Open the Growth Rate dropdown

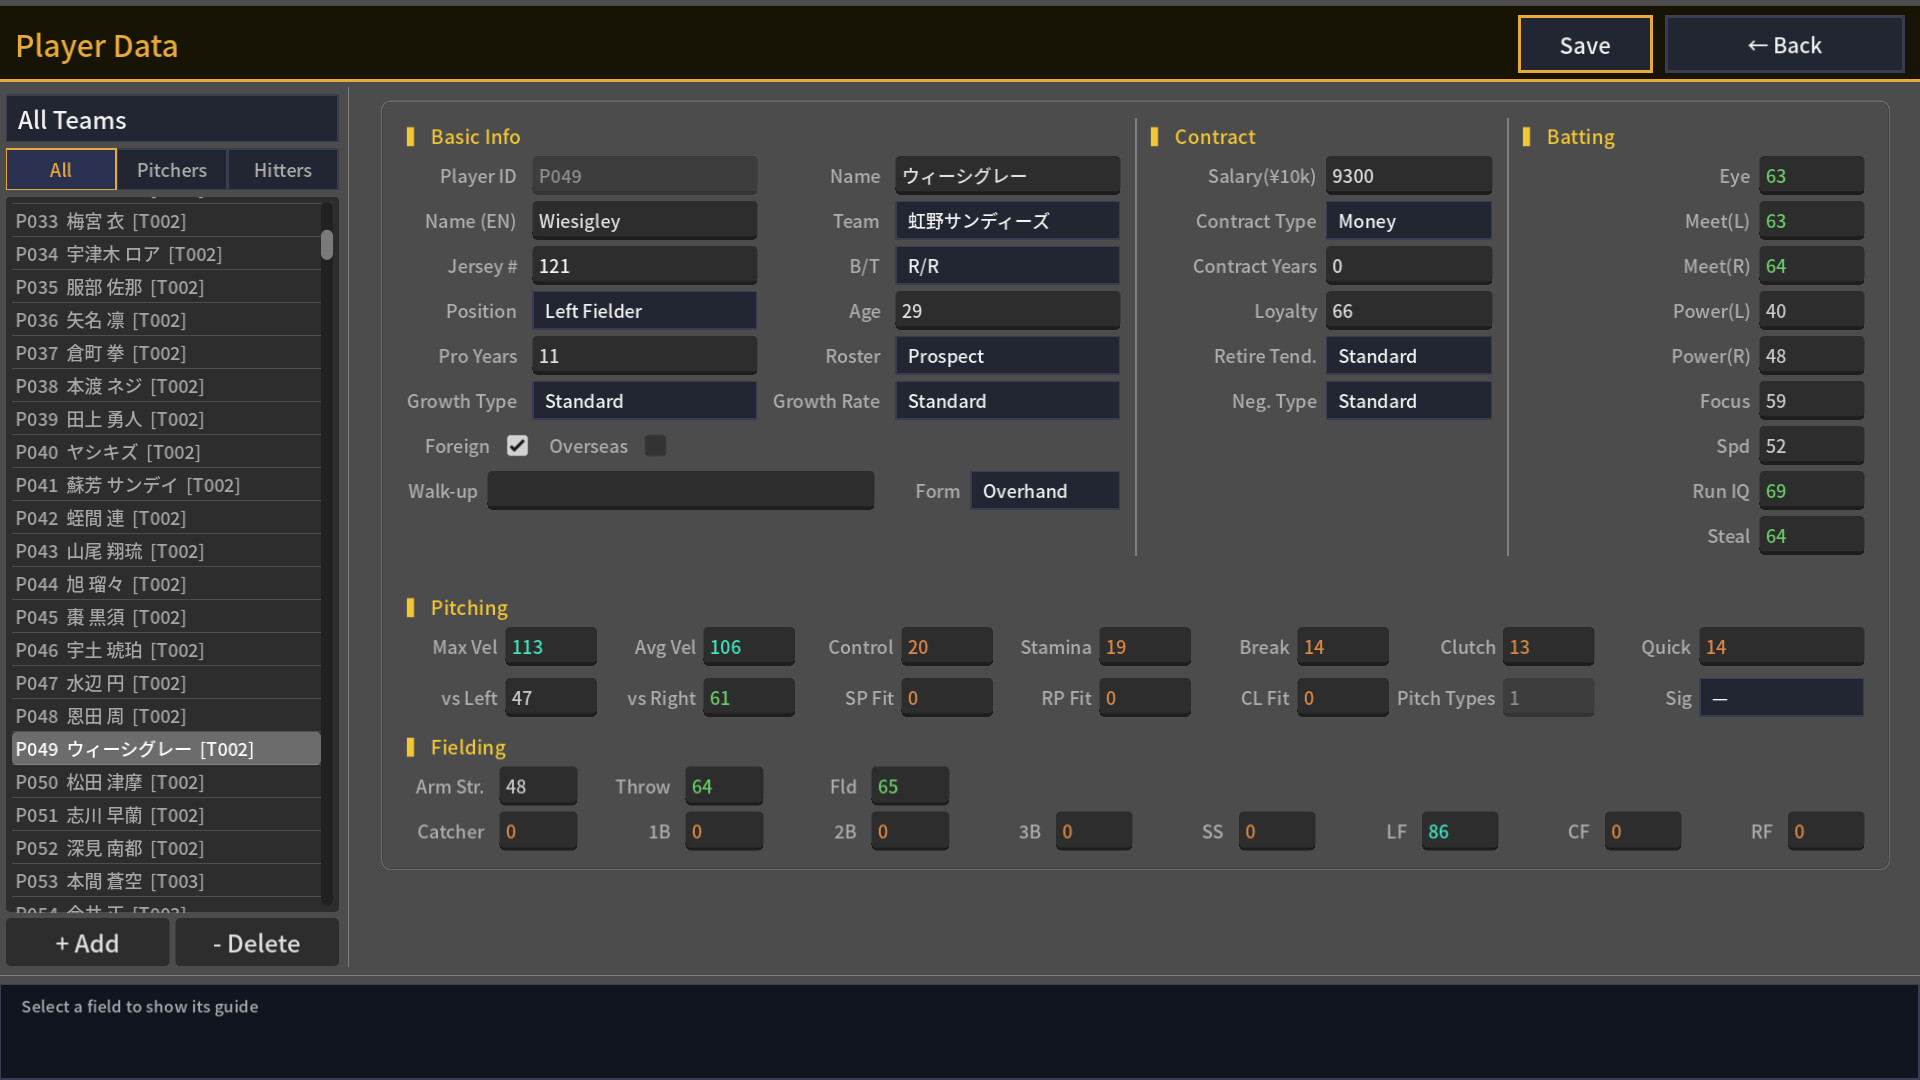coord(1007,401)
